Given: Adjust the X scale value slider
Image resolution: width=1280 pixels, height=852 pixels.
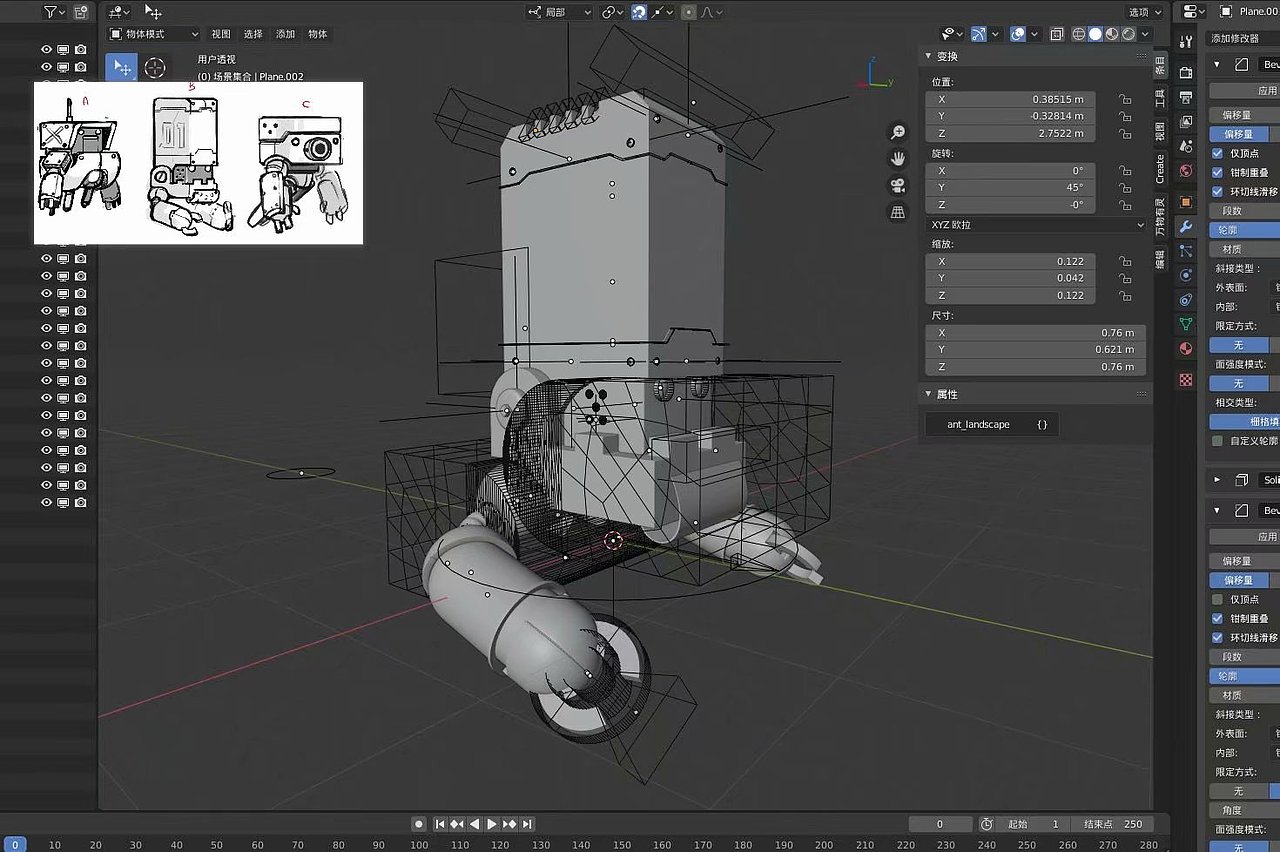Looking at the screenshot, I should tap(1009, 261).
